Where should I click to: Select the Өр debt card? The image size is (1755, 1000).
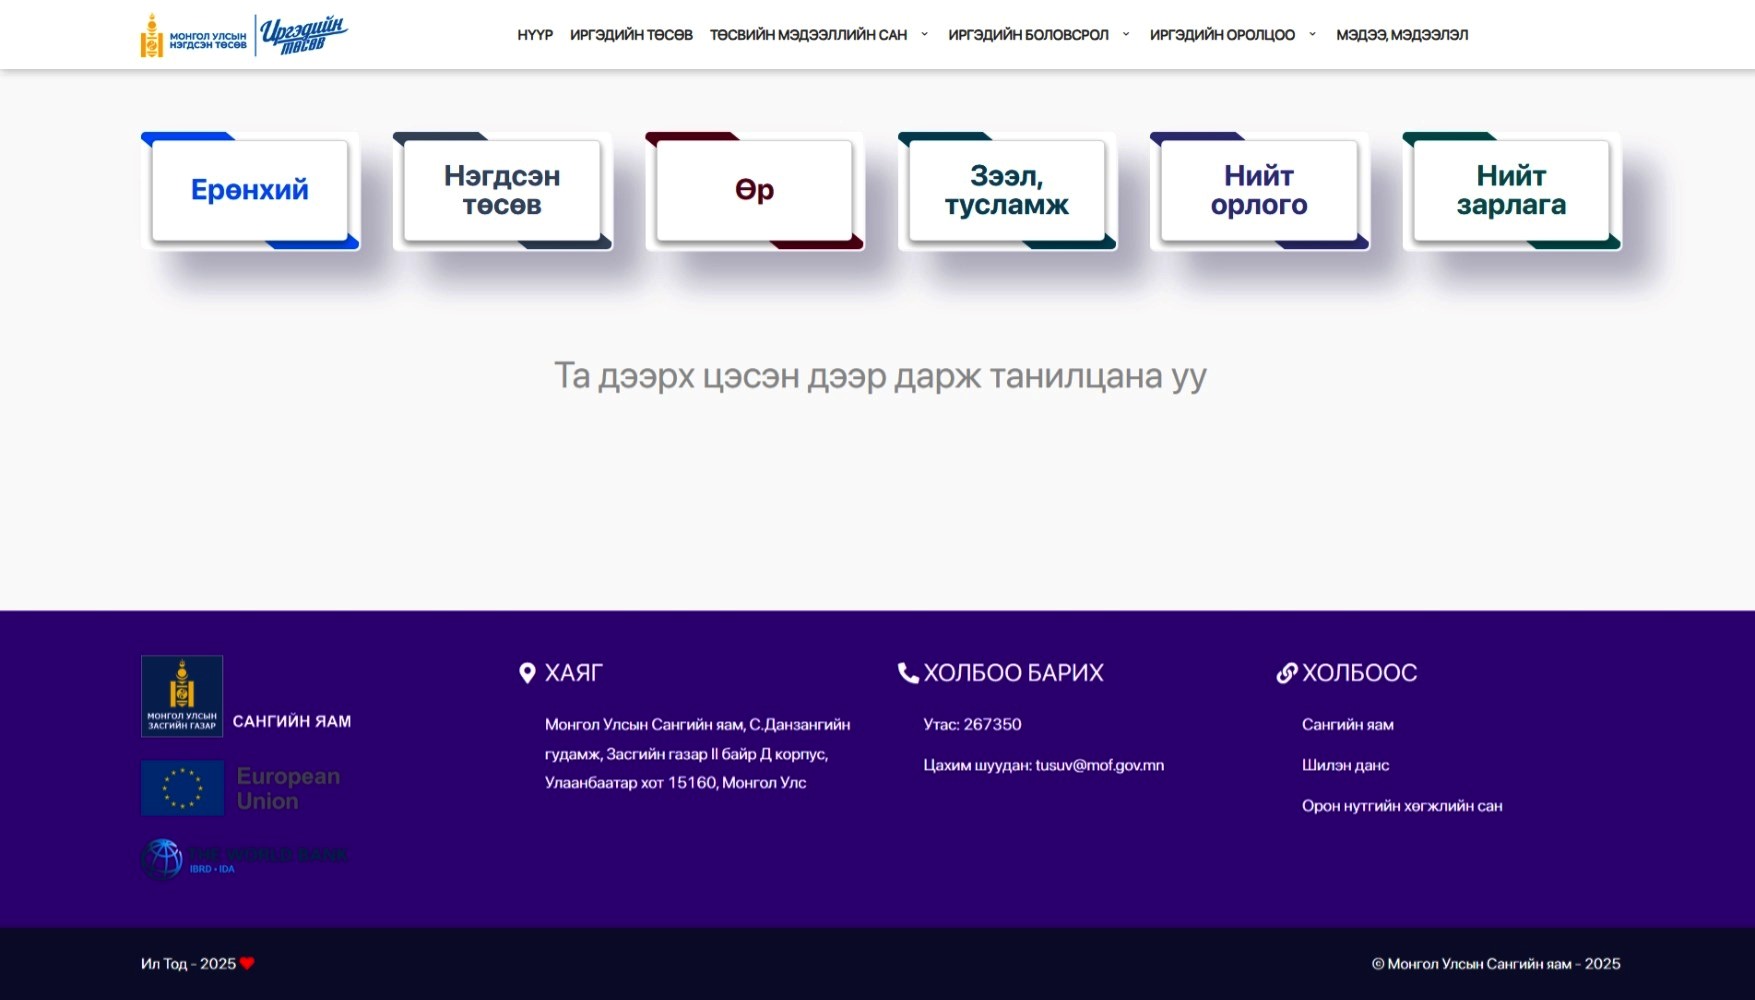[754, 190]
